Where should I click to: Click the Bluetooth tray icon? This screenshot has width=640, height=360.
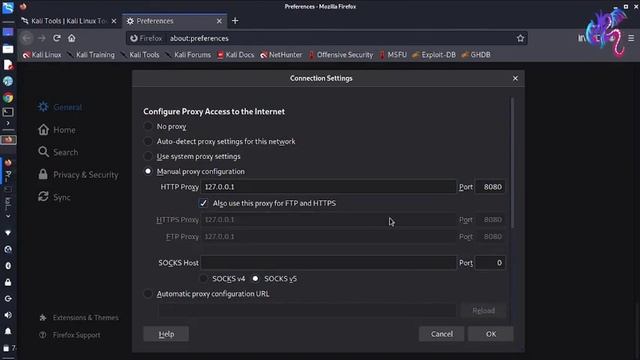[x=8, y=266]
